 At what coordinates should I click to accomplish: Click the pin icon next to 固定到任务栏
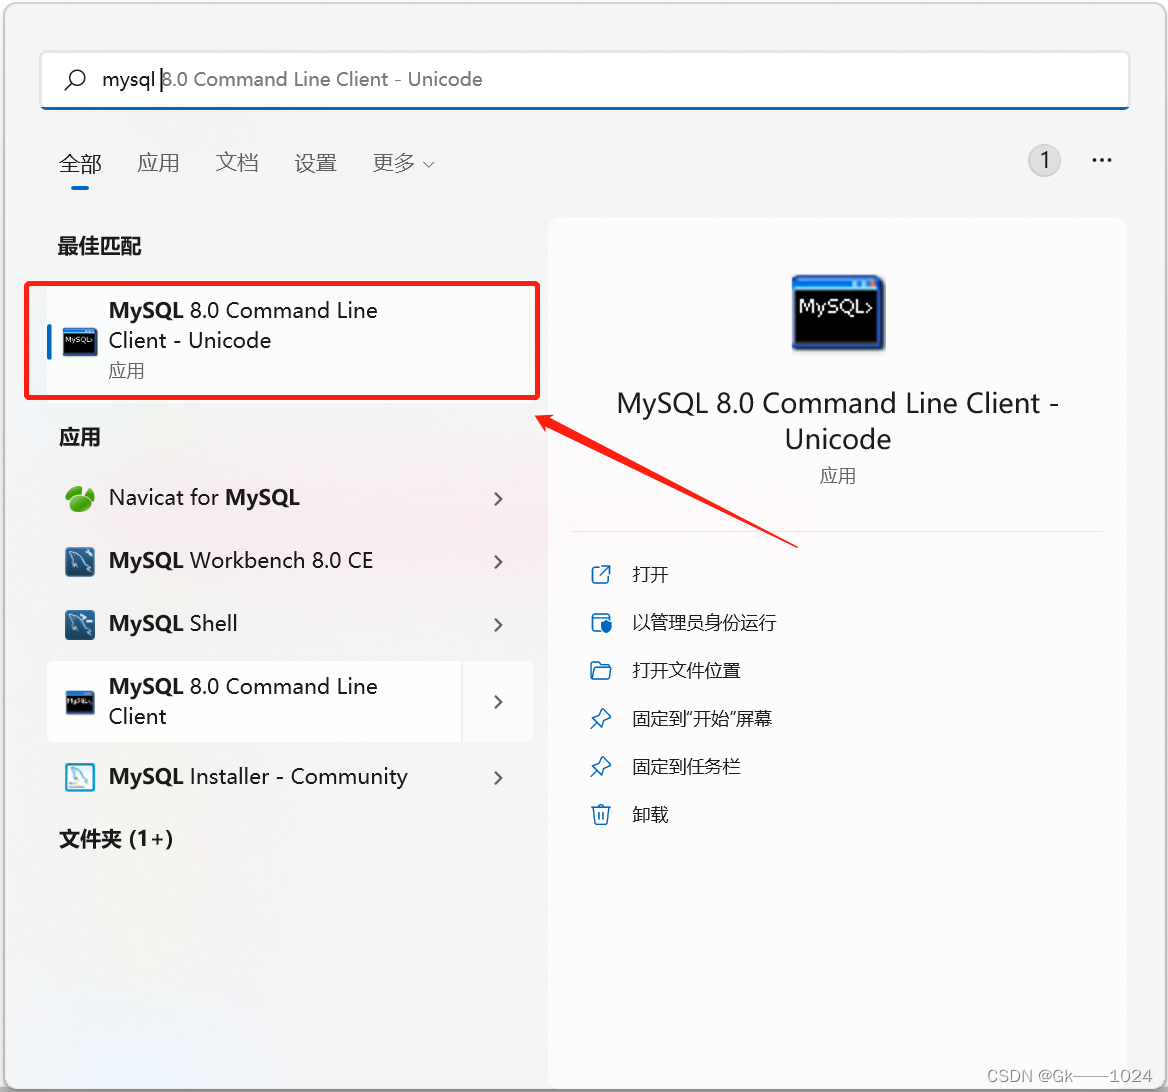(601, 766)
